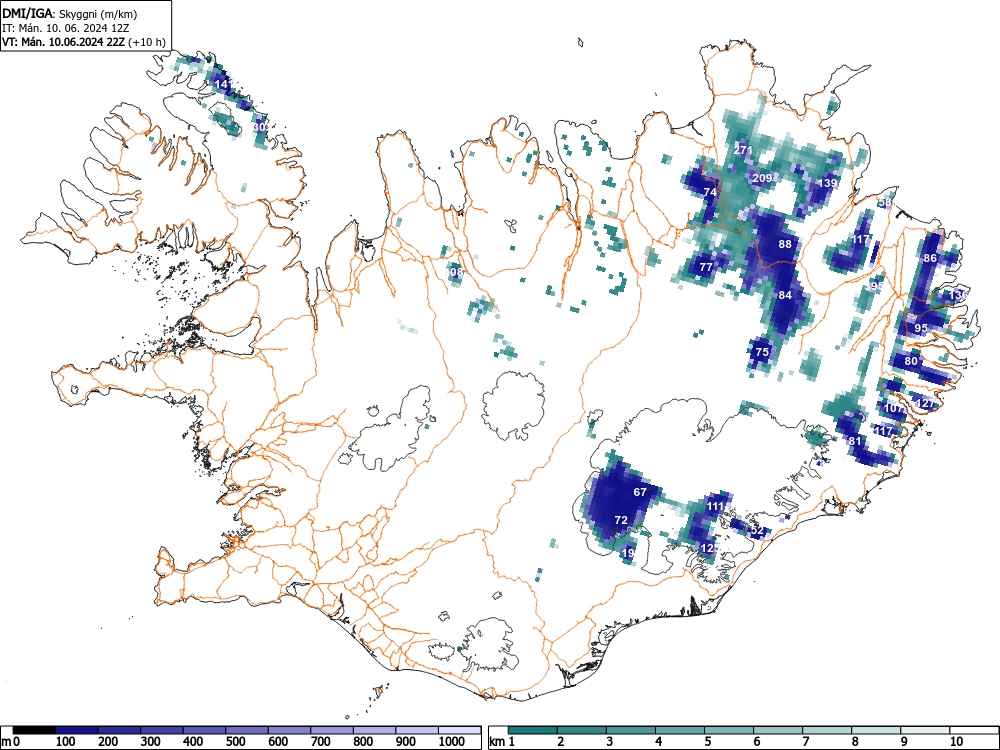
Task: Click the 'km 1' legend label
Action: 502,742
